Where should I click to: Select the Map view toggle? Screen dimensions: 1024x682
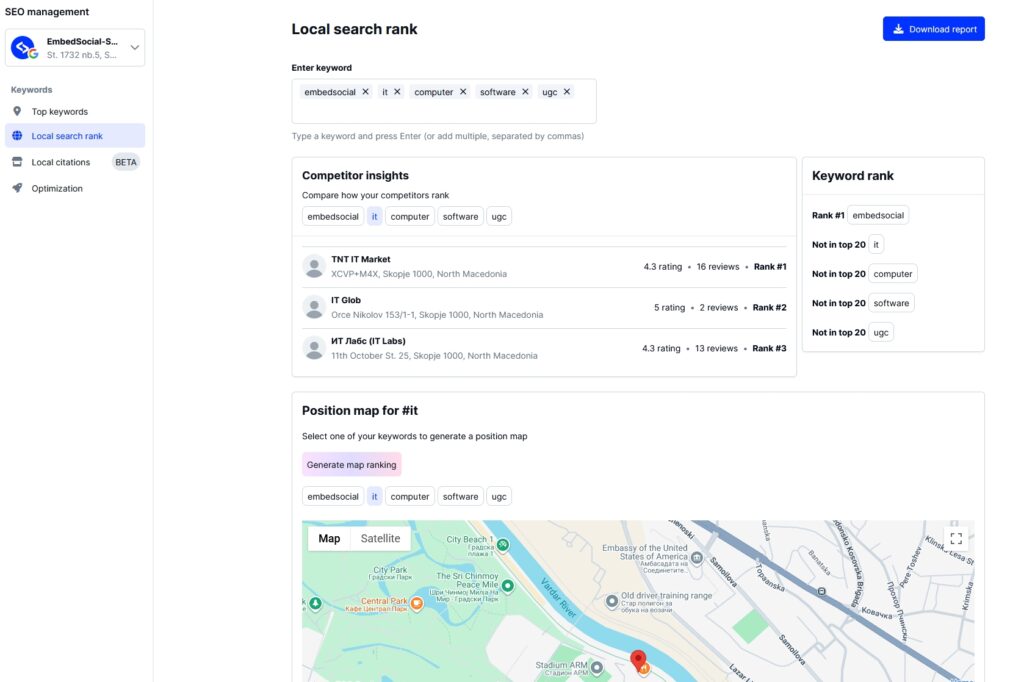(329, 538)
